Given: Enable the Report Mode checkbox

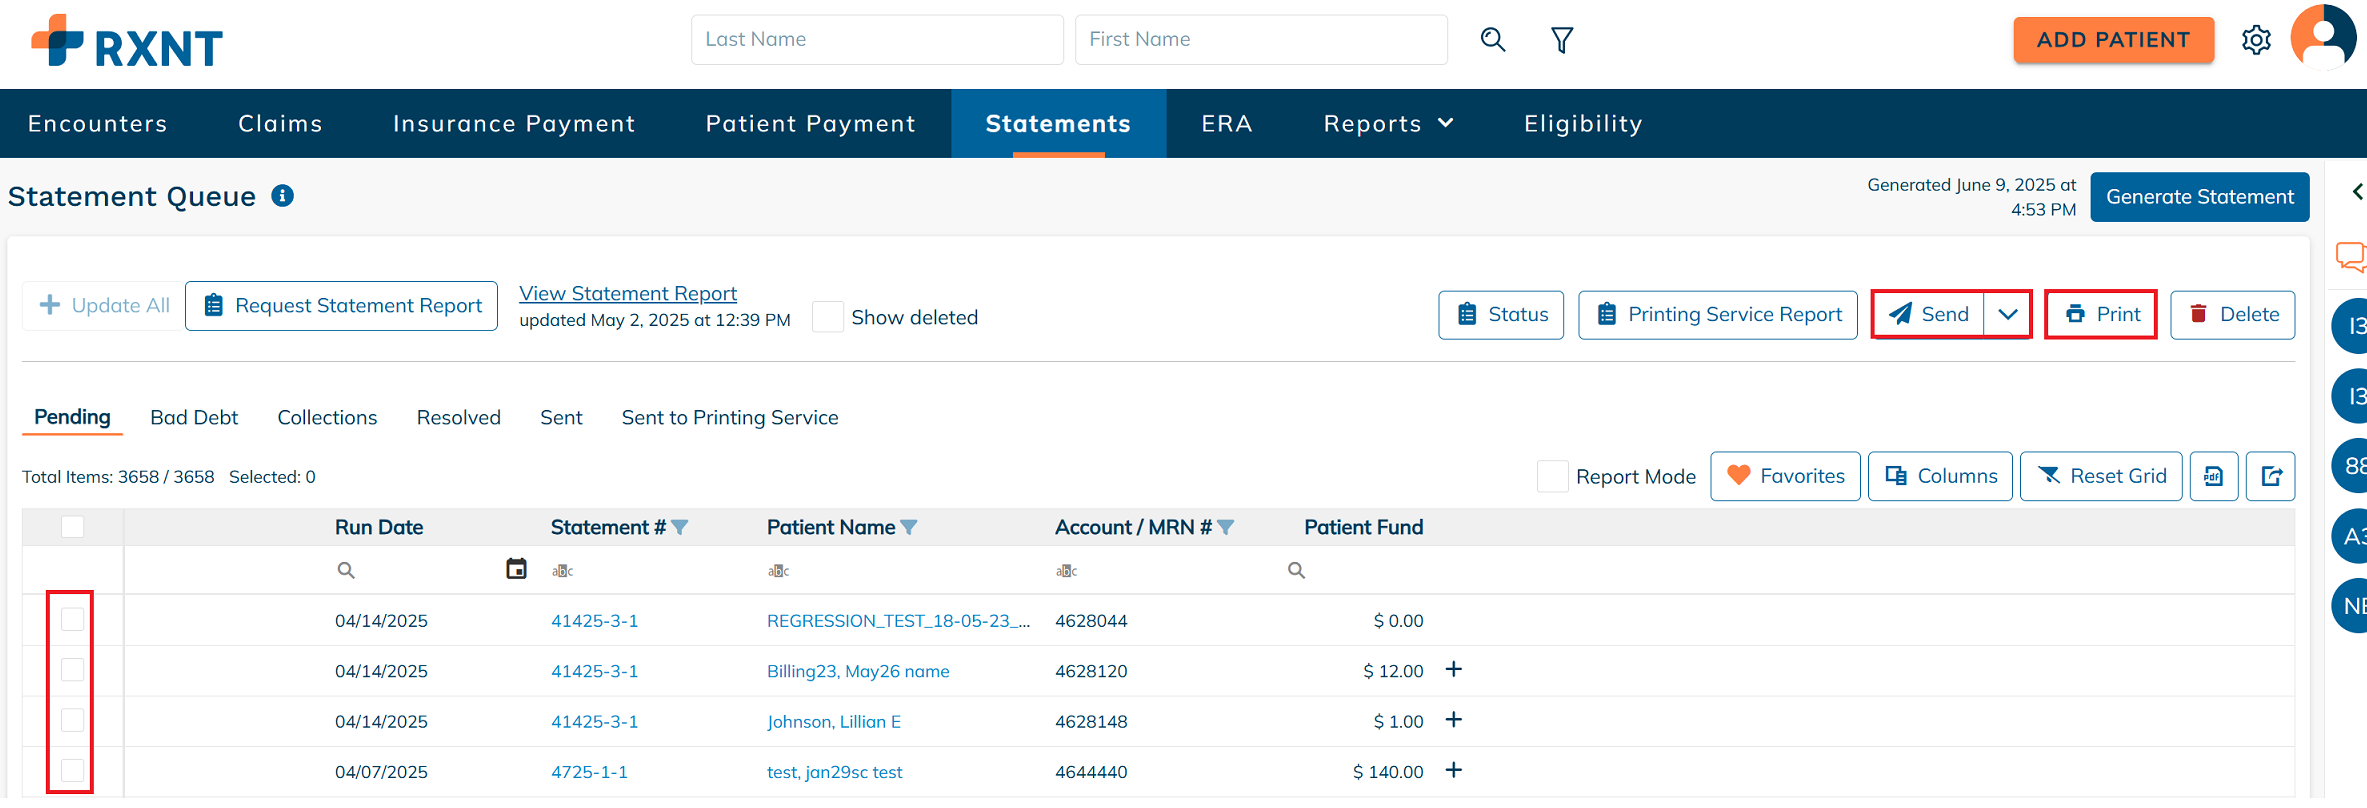Looking at the screenshot, I should 1552,476.
